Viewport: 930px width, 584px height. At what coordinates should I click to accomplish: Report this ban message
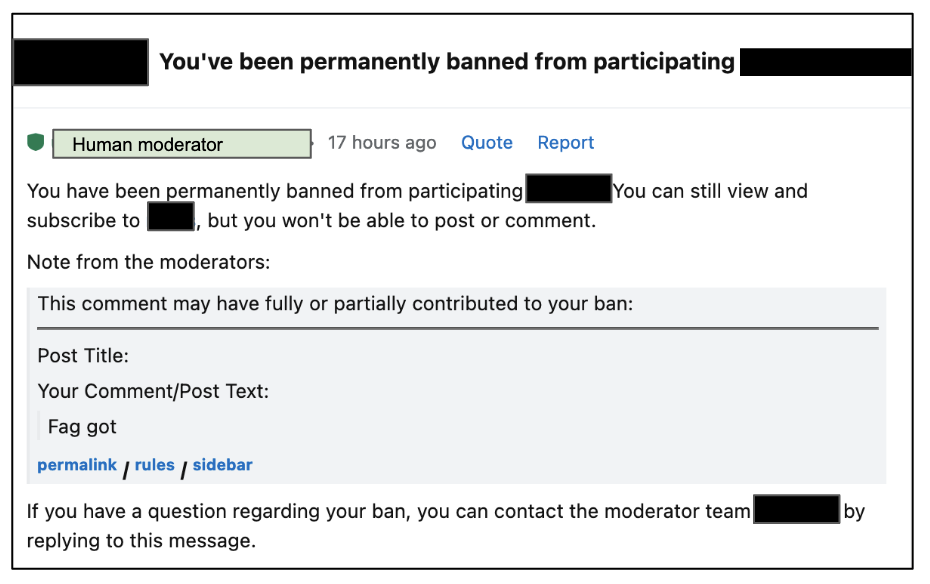[566, 143]
